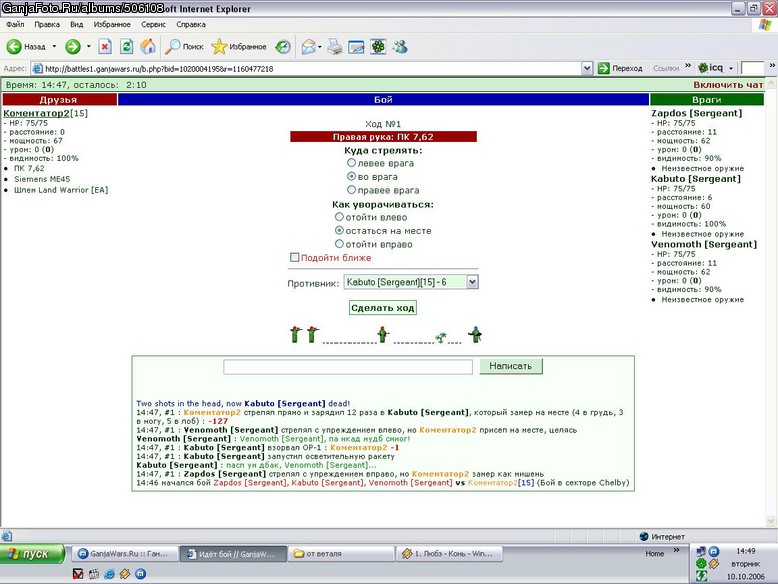Select 'левее врага' shooting option
The height and width of the screenshot is (584, 778).
pos(351,163)
